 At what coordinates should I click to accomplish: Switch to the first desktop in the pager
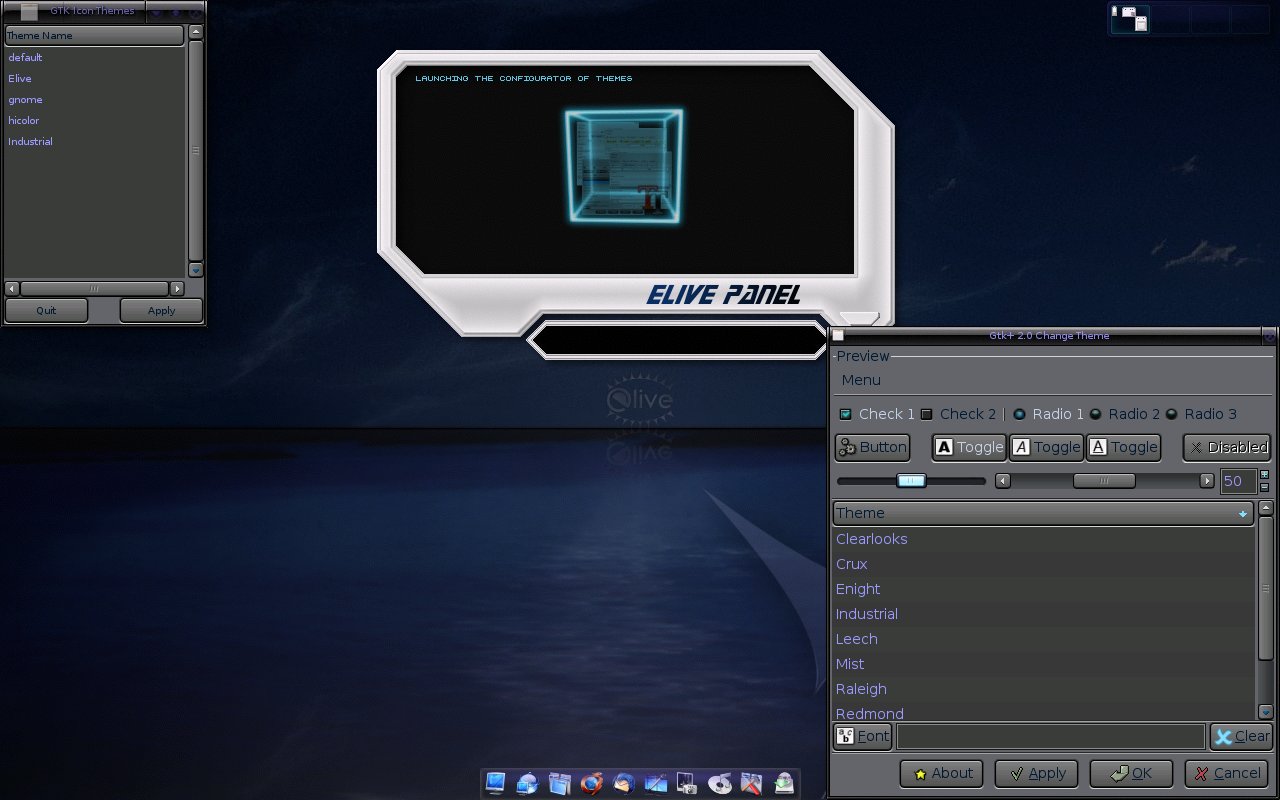pos(1130,19)
